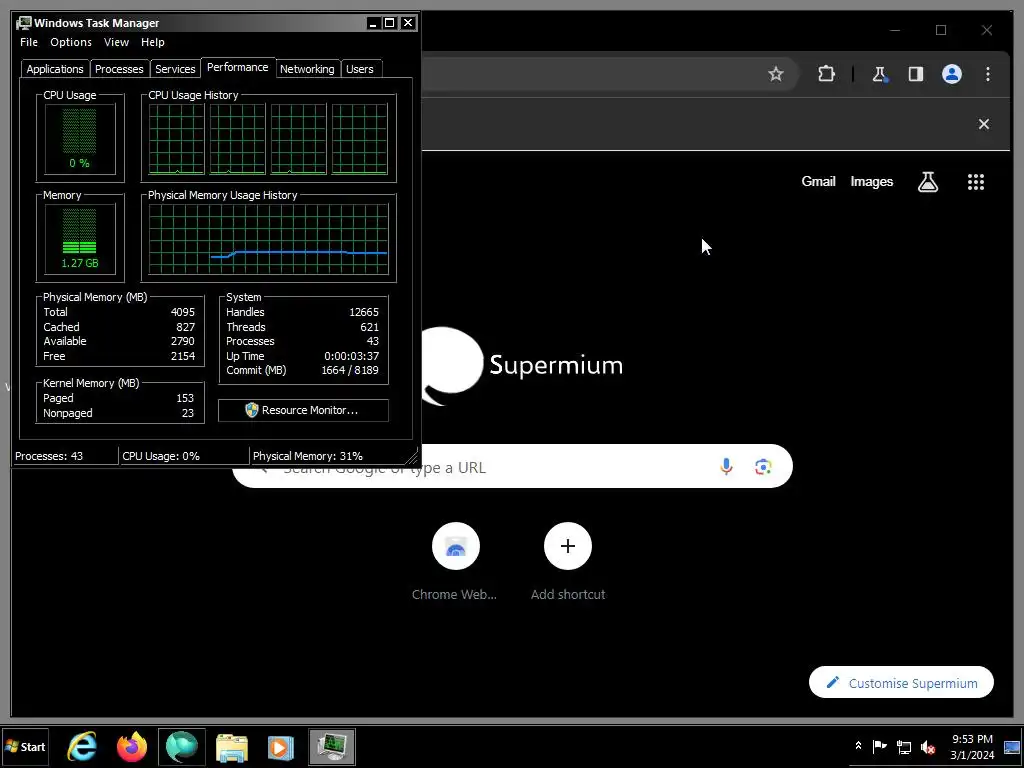
Task: Open the Windows Start button
Action: click(x=25, y=746)
